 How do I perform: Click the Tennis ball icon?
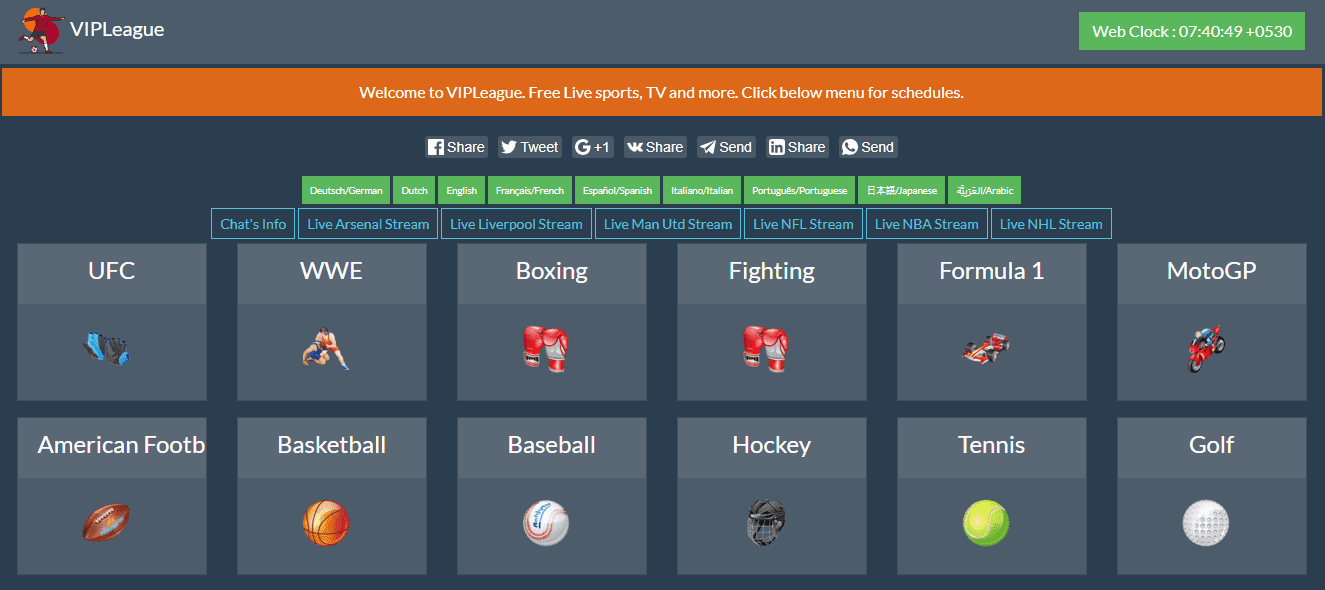[x=986, y=523]
